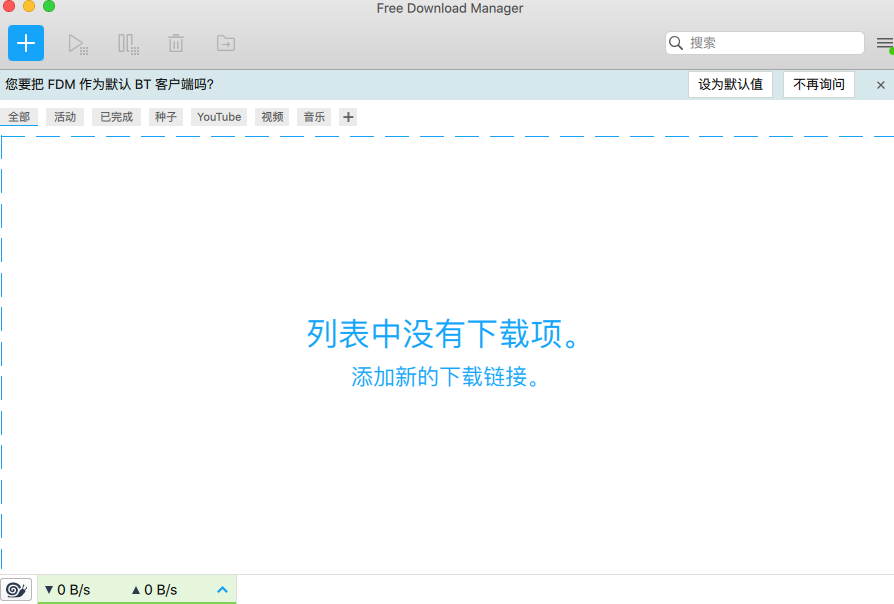Collapse the bottom speed panel chevron
This screenshot has width=894, height=604.
tap(221, 589)
